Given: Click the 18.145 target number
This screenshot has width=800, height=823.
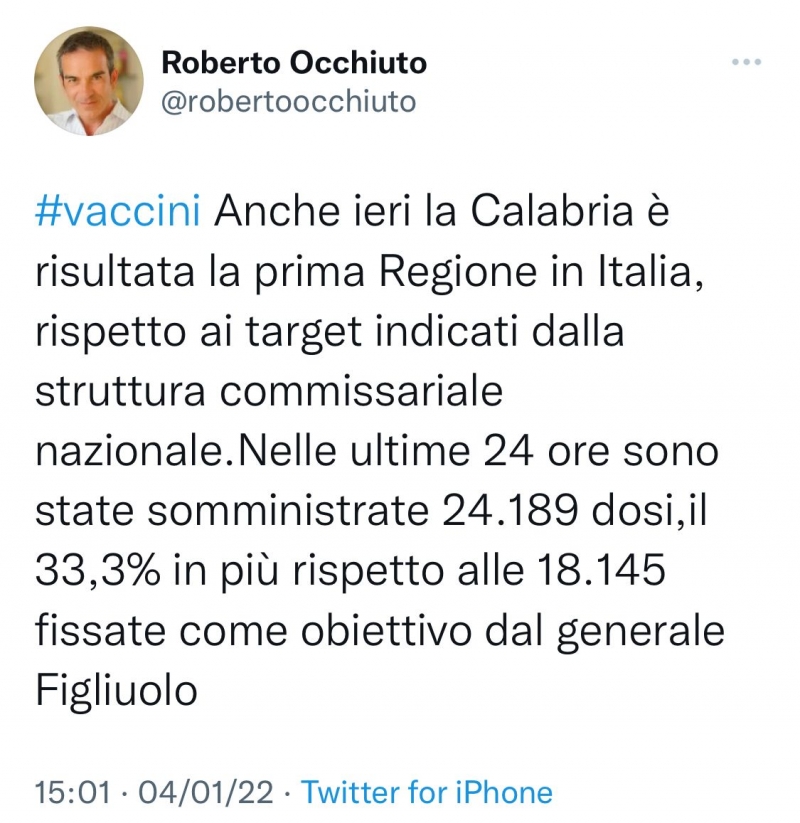Looking at the screenshot, I should [601, 571].
